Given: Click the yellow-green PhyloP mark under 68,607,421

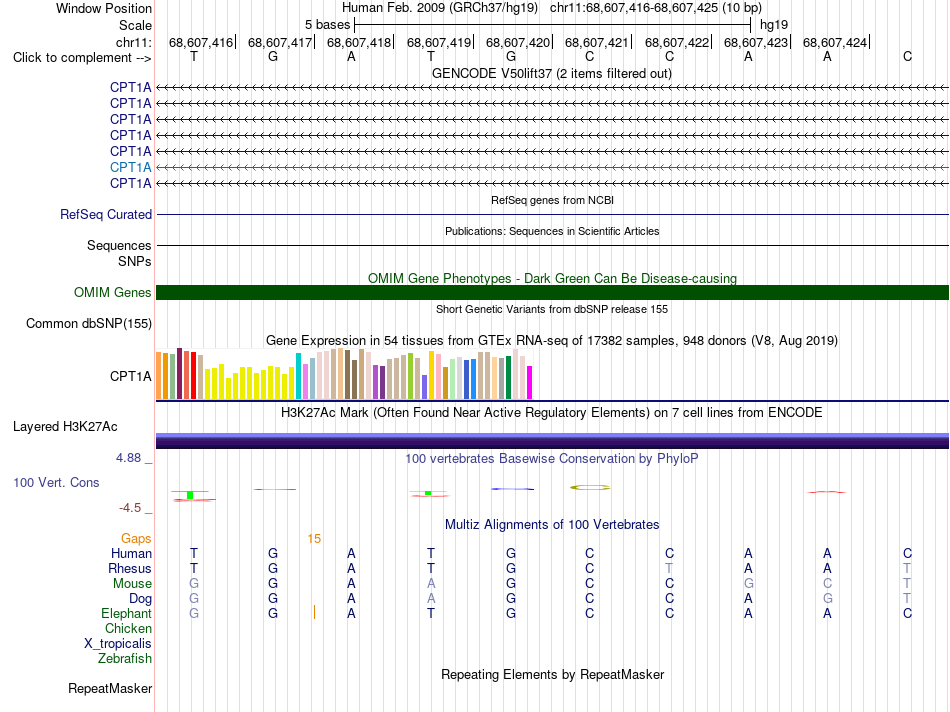Looking at the screenshot, I should click(x=590, y=487).
